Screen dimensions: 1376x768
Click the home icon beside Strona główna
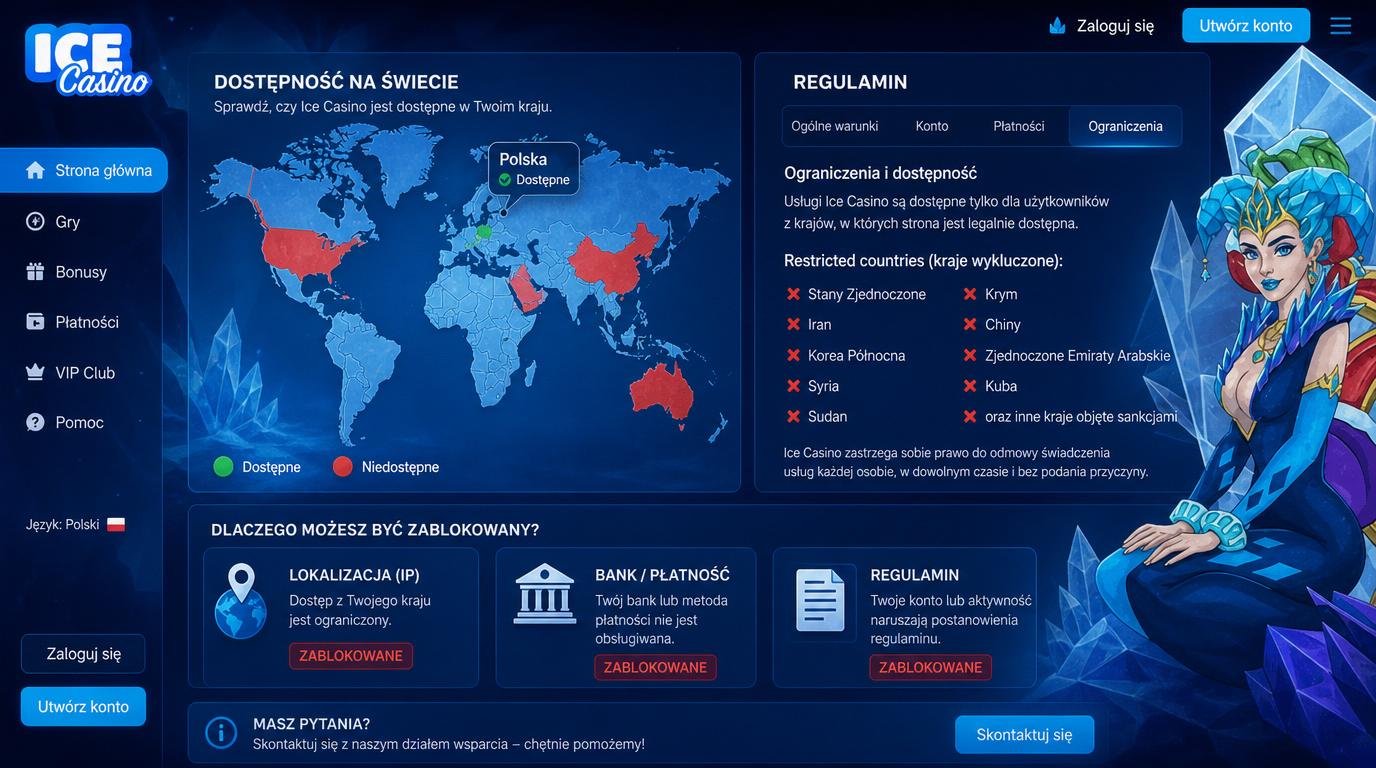pos(35,170)
